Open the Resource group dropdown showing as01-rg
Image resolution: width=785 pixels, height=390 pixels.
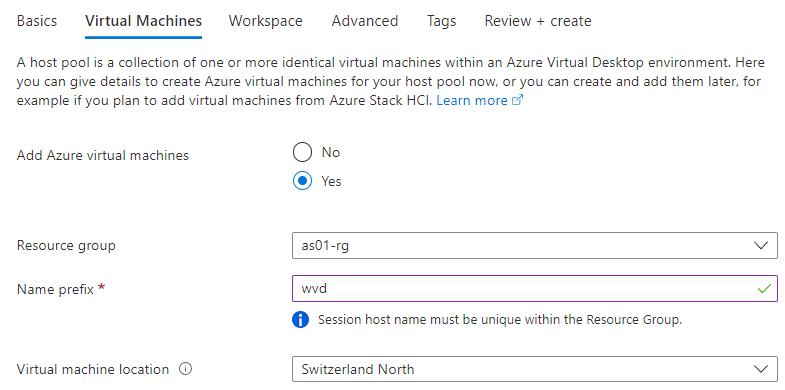click(535, 245)
